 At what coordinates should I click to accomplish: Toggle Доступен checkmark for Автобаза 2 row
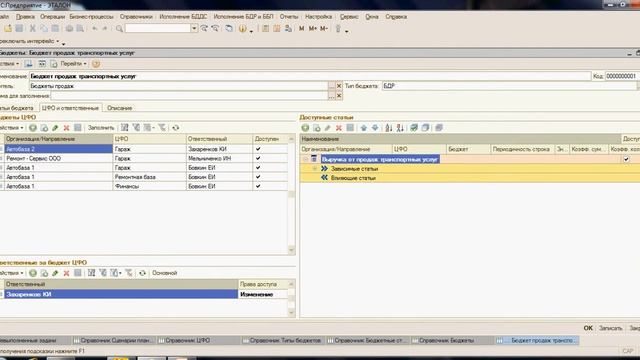pos(258,149)
